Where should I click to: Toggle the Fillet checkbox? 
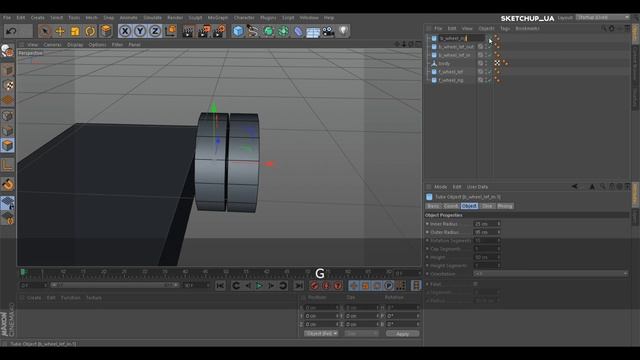coord(476,284)
